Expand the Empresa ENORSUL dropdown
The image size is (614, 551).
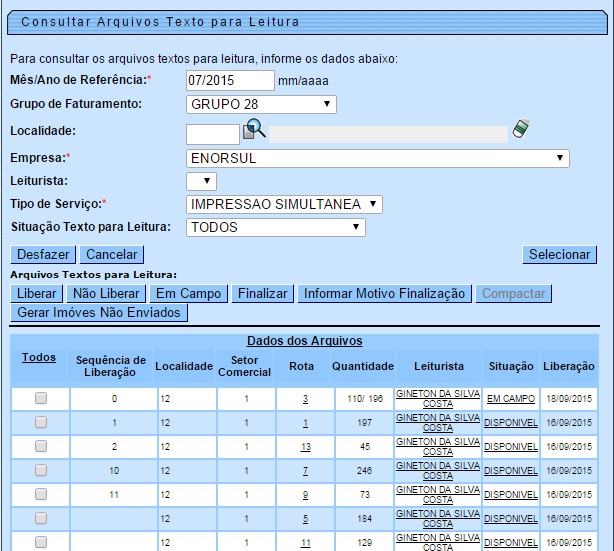[377, 158]
